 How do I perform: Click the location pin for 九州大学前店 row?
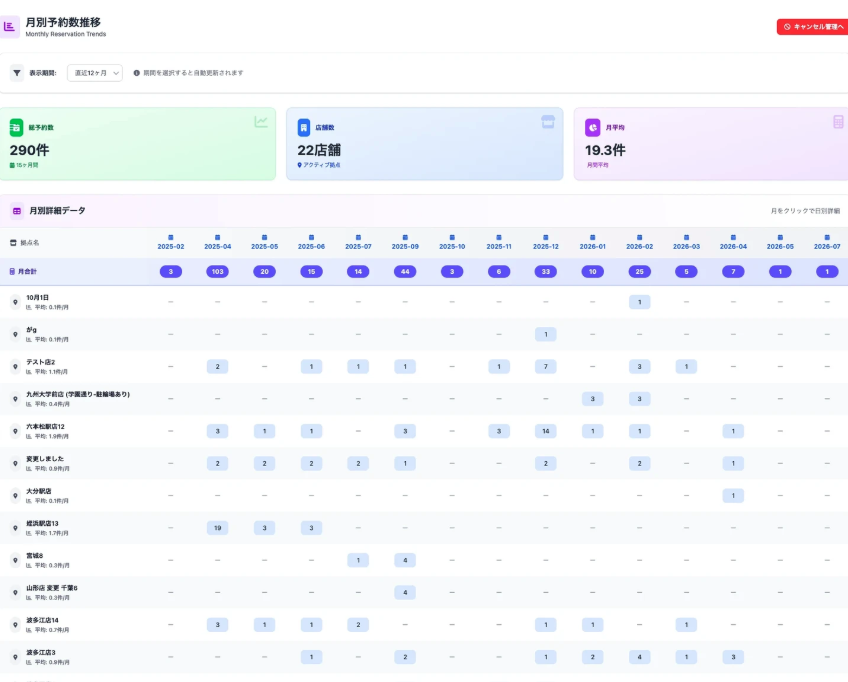pos(15,399)
